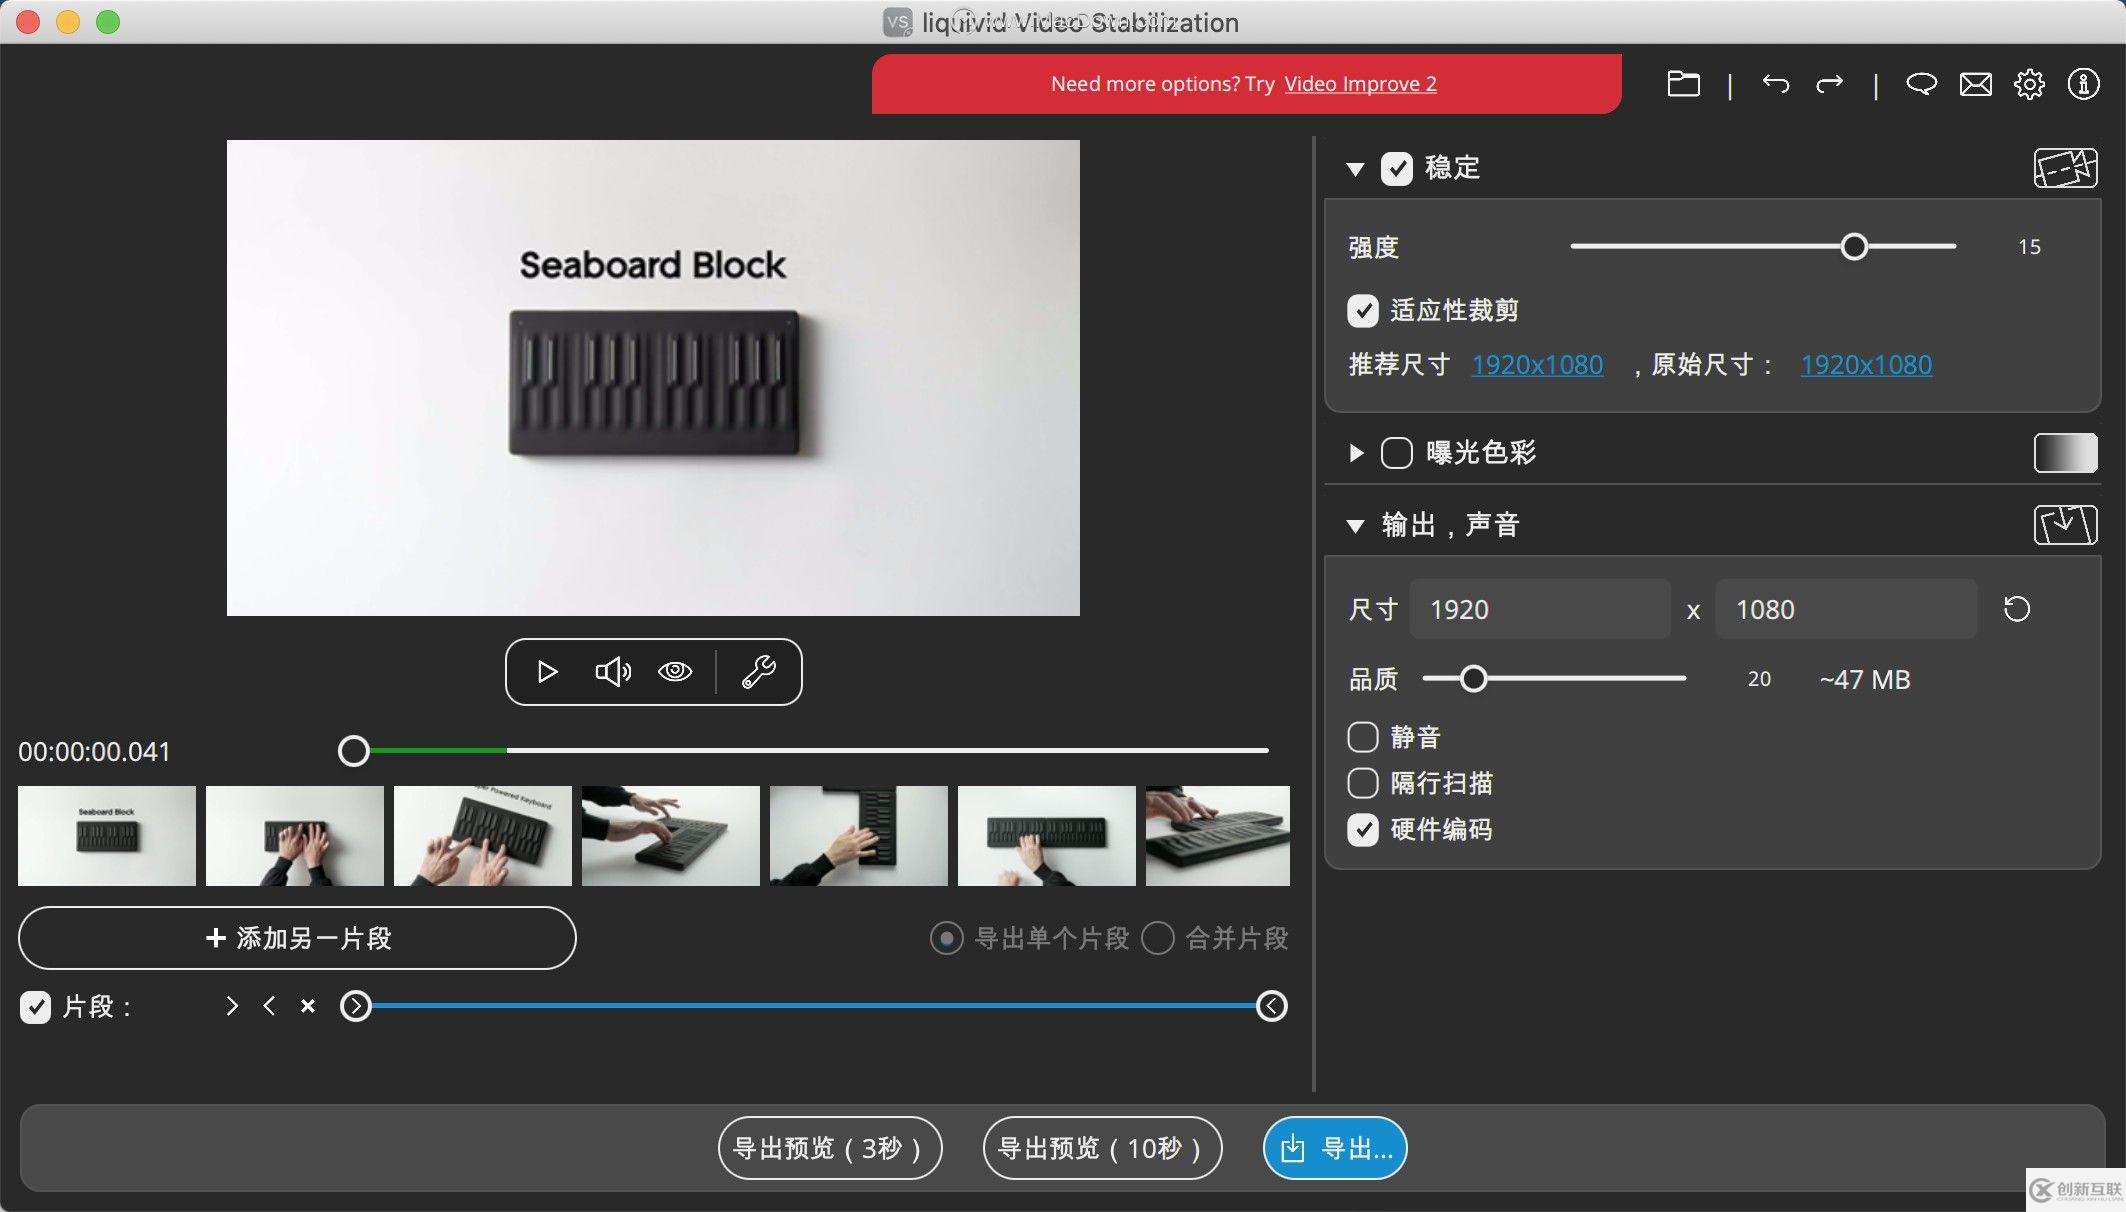Click 导出预览（10秒）button
The height and width of the screenshot is (1212, 2126).
[1102, 1148]
